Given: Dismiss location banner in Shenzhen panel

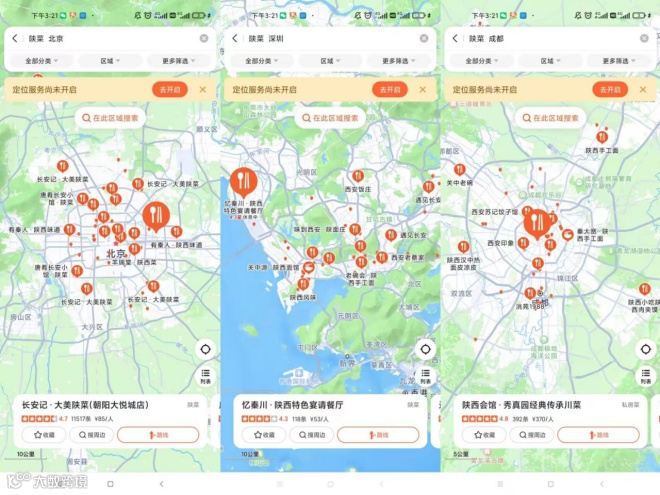Looking at the screenshot, I should [x=423, y=90].
